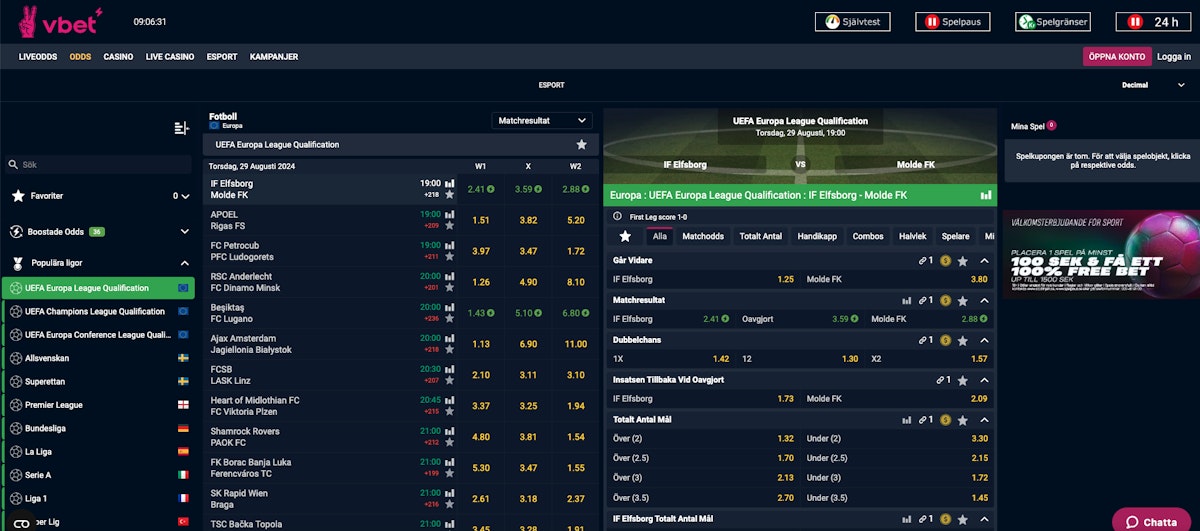Switch to the Handikapp tab
Viewport: 1200px width, 531px height.
[816, 237]
